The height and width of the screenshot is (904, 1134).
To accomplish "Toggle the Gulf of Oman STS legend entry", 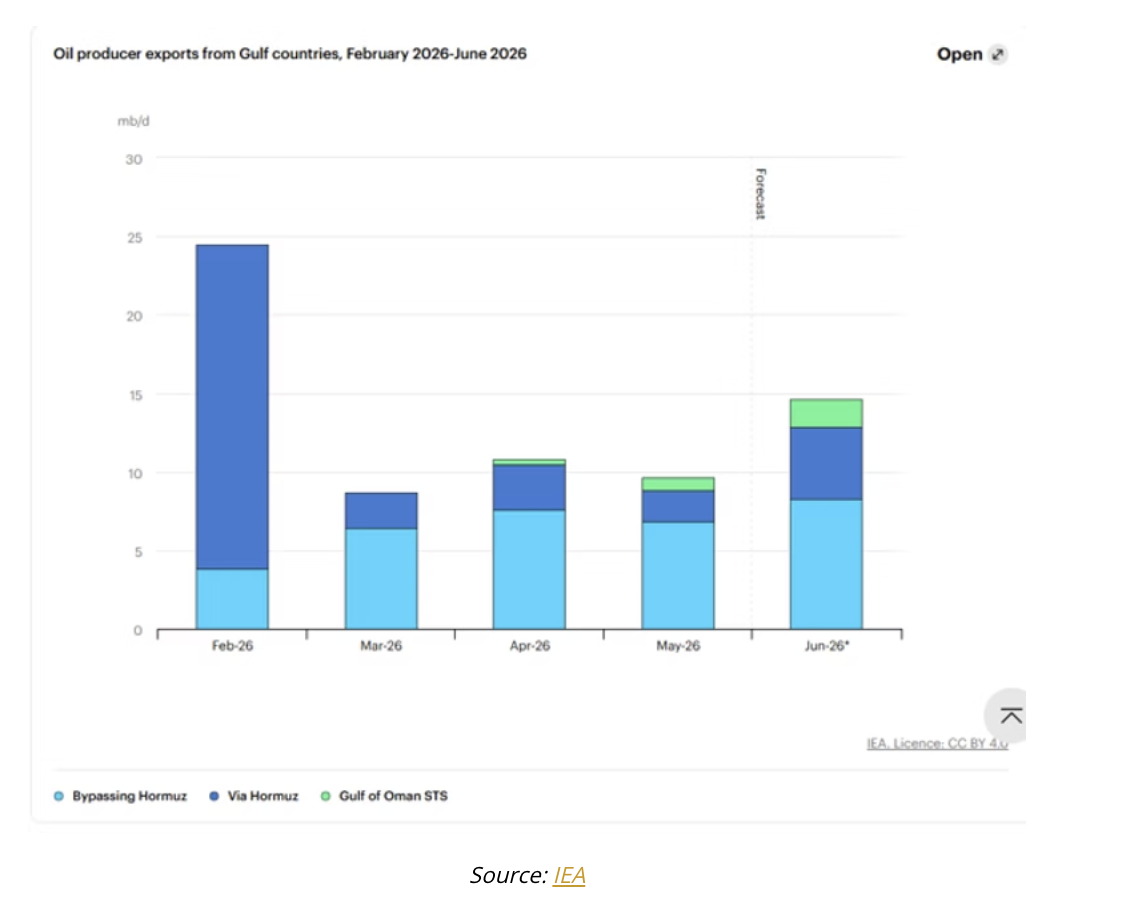I will pos(384,796).
